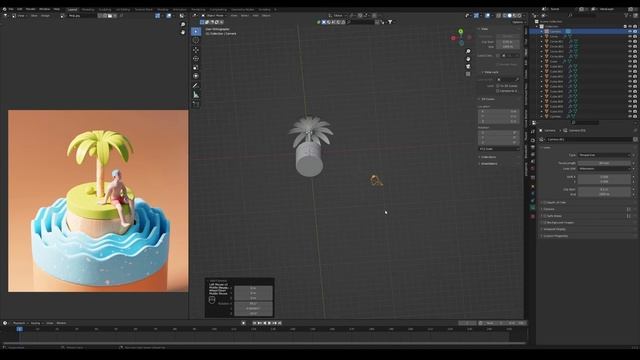640x360 pixels.
Task: Toggle the viewport overlays button
Action: tap(487, 16)
